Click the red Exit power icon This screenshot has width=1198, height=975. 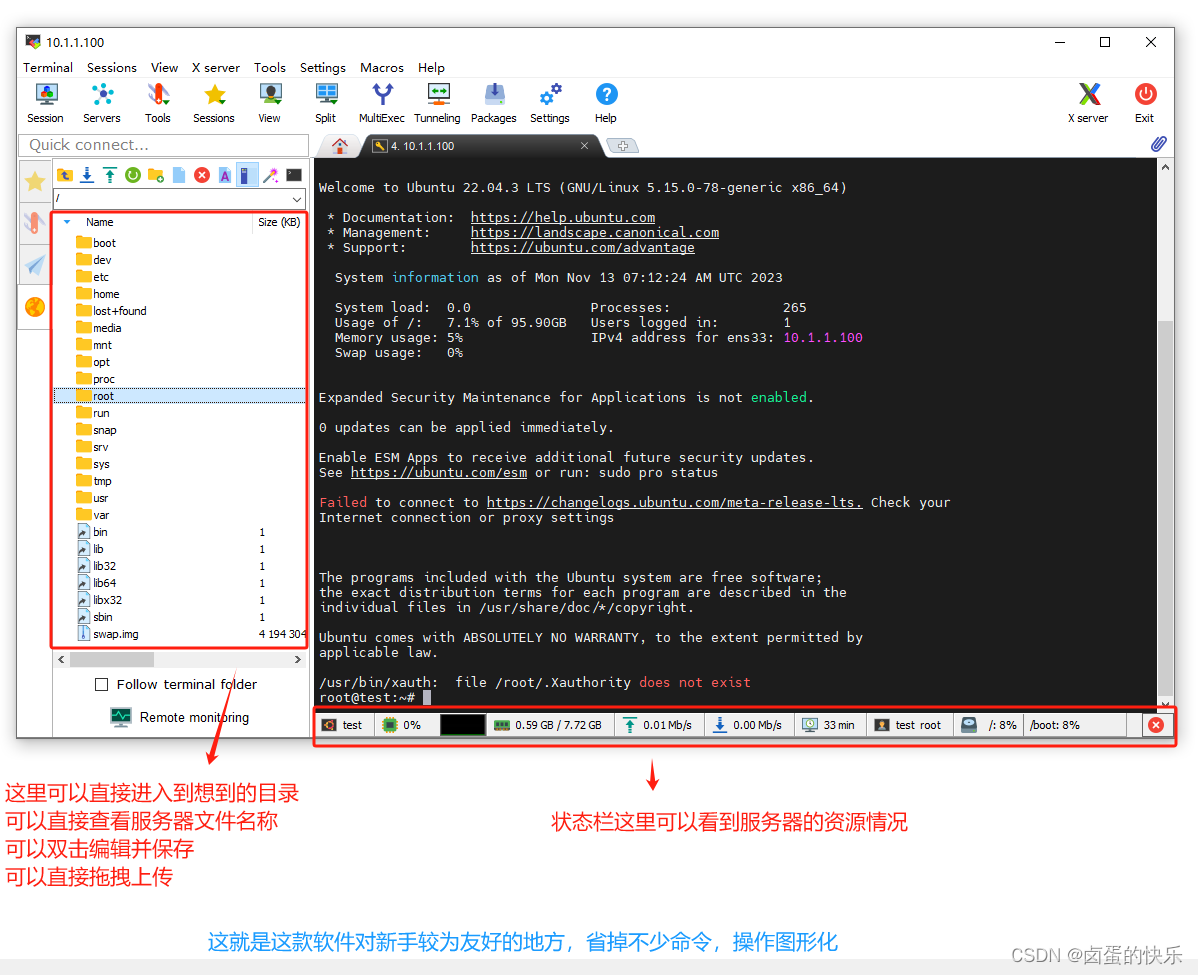1145,103
